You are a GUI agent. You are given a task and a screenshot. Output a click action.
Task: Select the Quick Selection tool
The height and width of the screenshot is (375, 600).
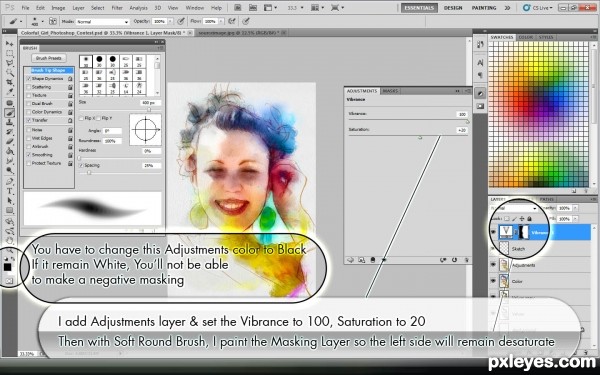click(9, 72)
